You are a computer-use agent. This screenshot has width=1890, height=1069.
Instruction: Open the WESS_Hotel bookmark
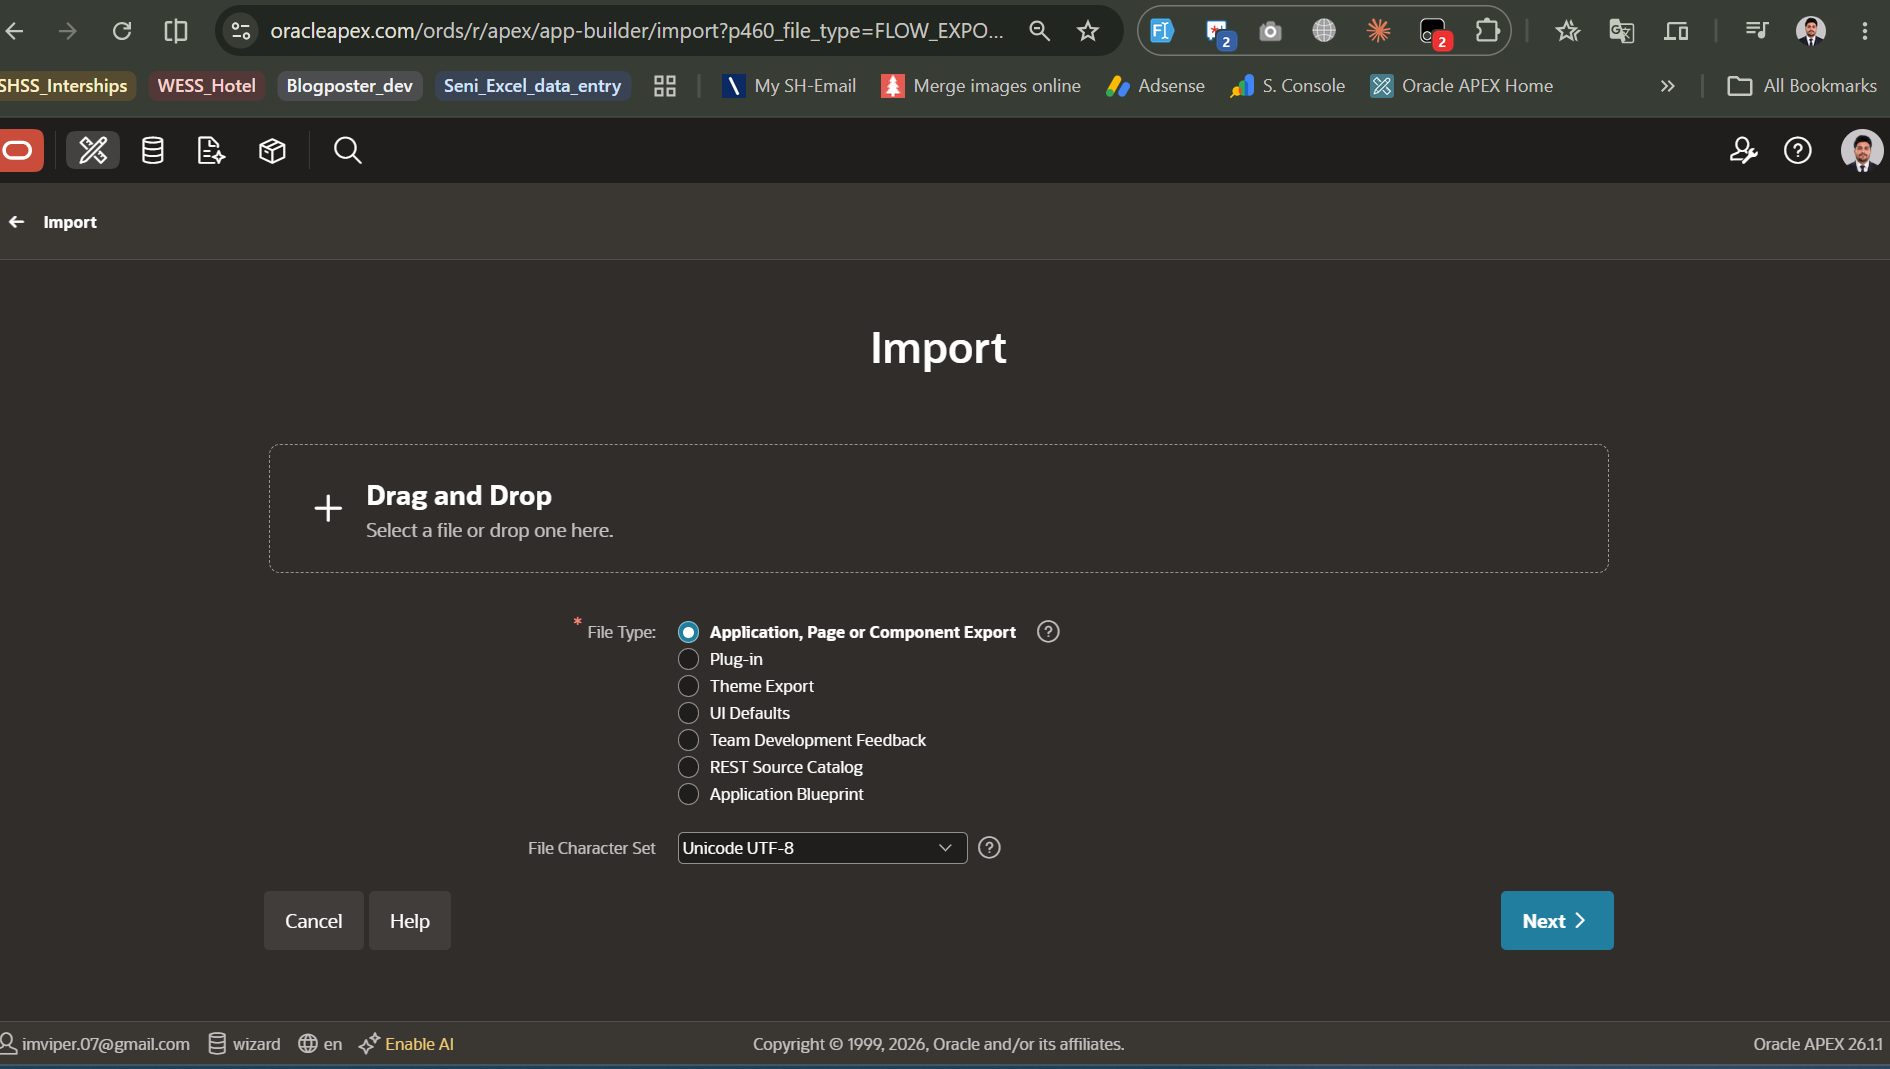click(x=206, y=86)
